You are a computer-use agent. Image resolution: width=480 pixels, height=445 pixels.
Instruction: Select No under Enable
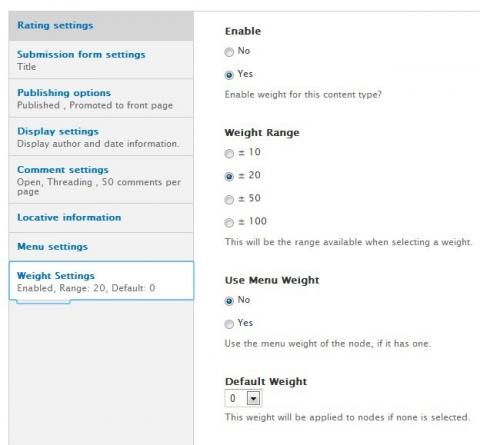pyautogui.click(x=229, y=52)
